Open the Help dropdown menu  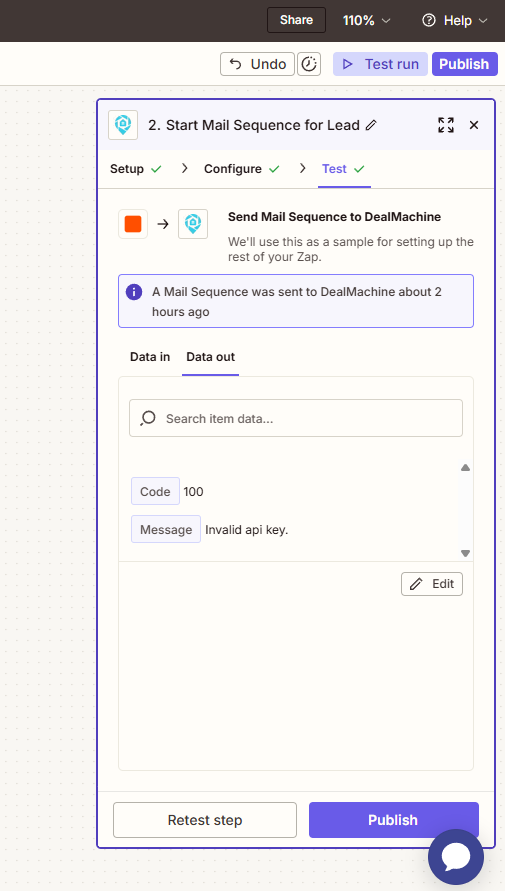click(454, 20)
